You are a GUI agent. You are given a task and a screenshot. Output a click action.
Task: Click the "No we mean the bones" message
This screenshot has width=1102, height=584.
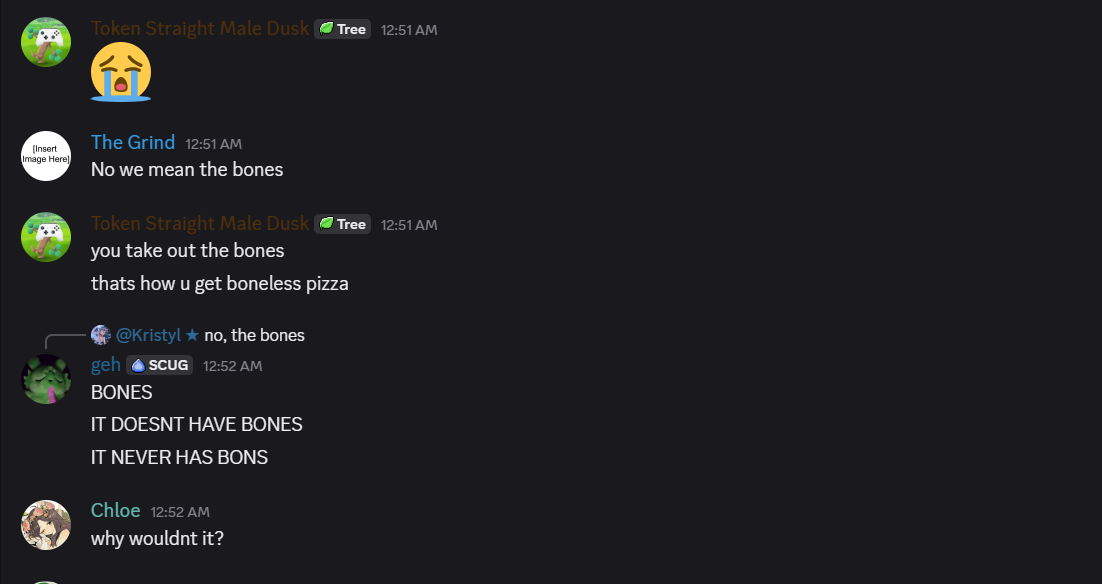tap(187, 169)
